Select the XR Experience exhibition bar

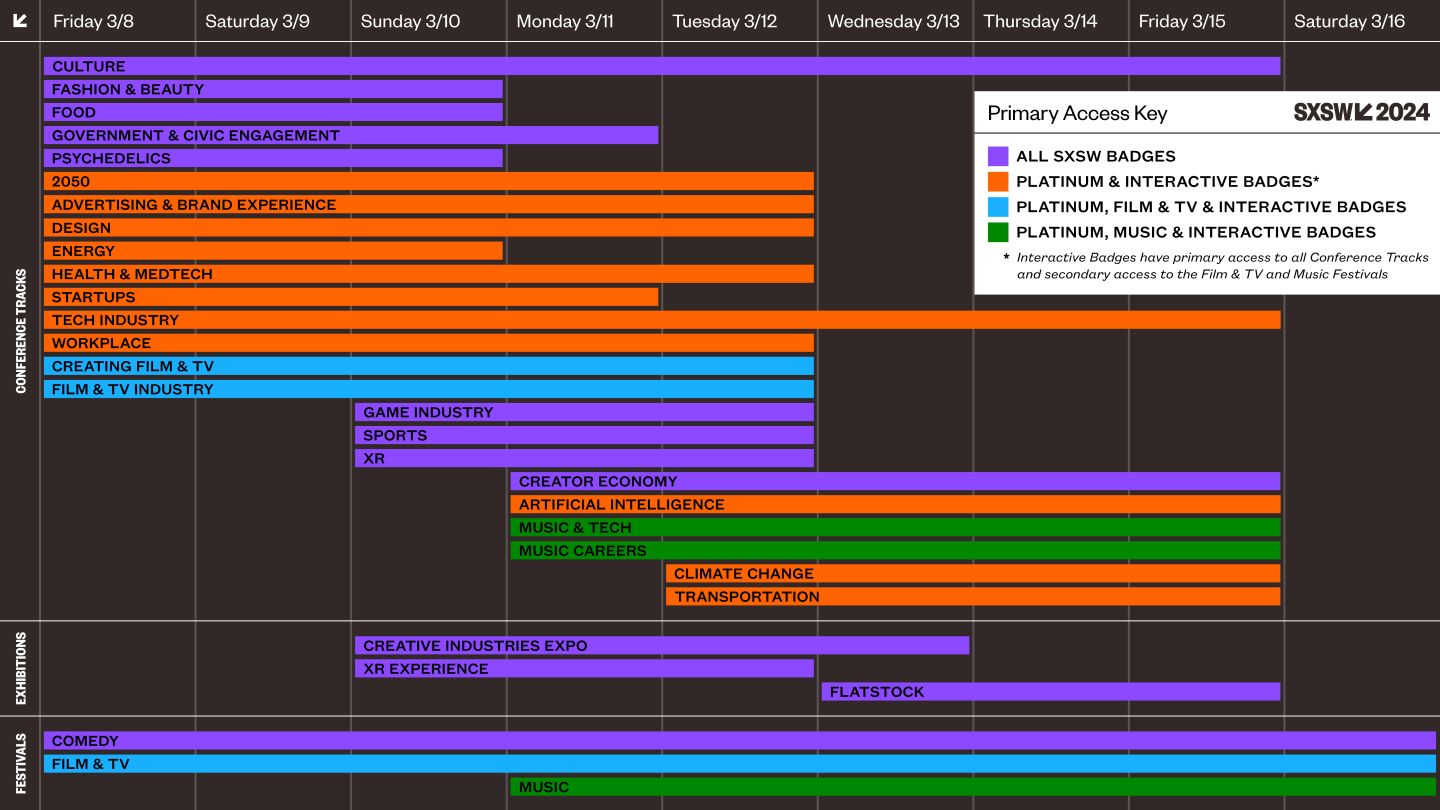[584, 668]
